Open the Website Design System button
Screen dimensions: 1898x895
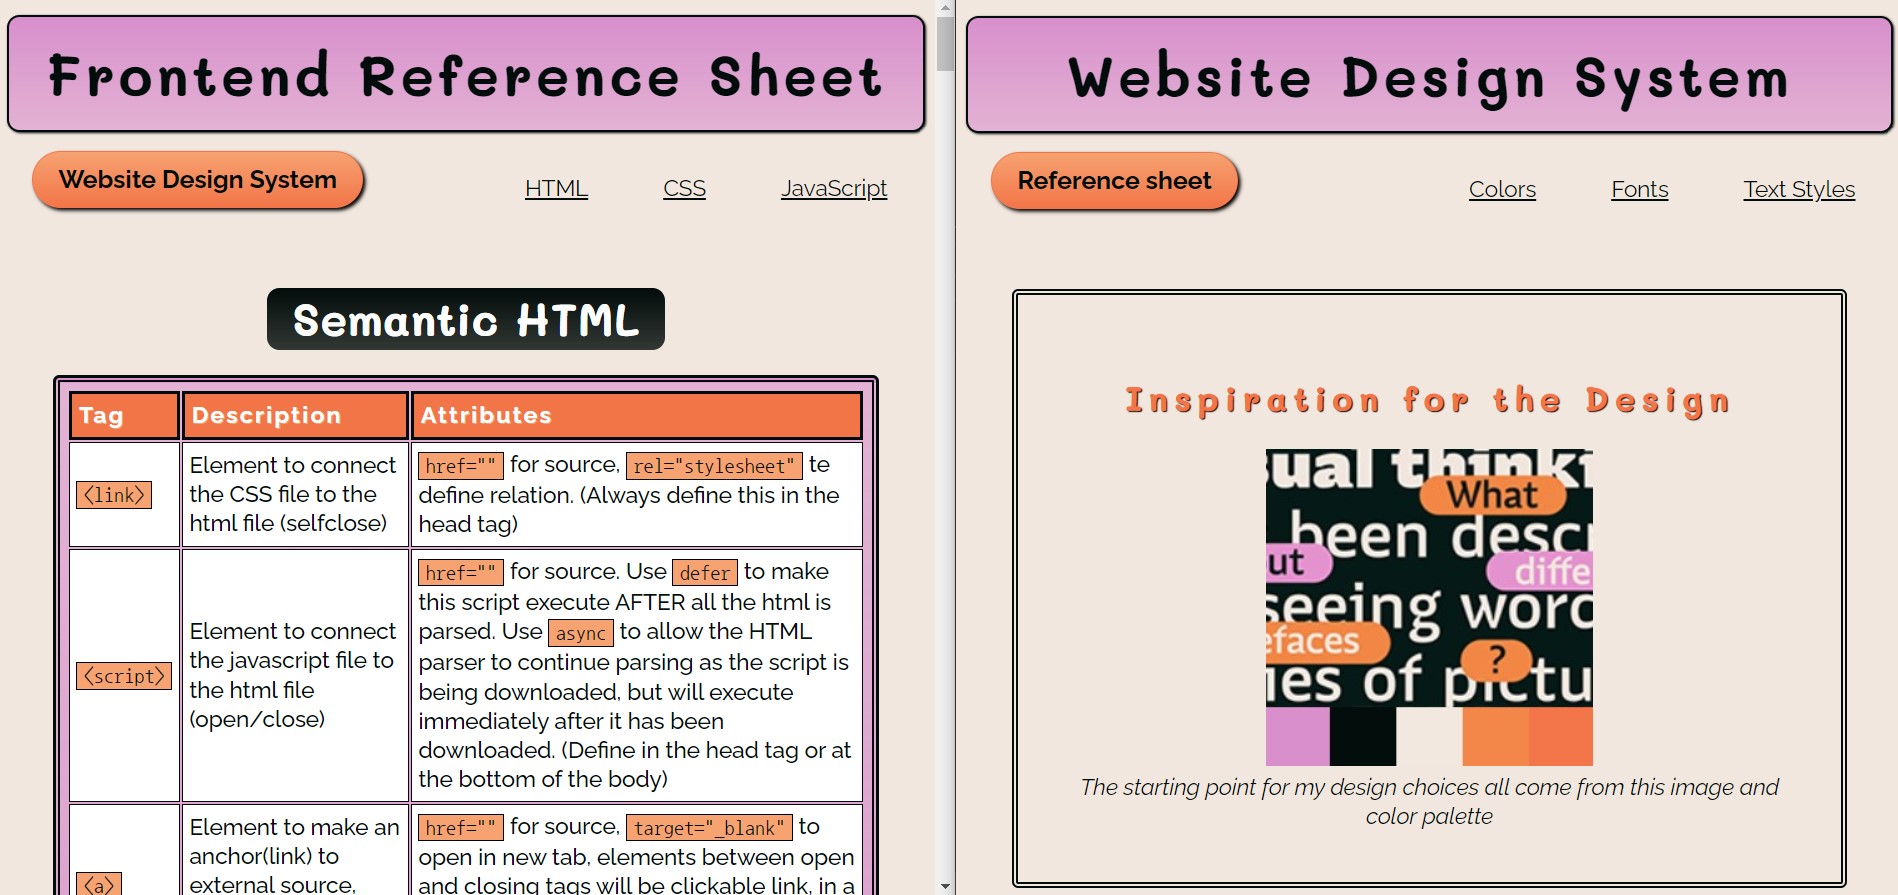coord(197,180)
